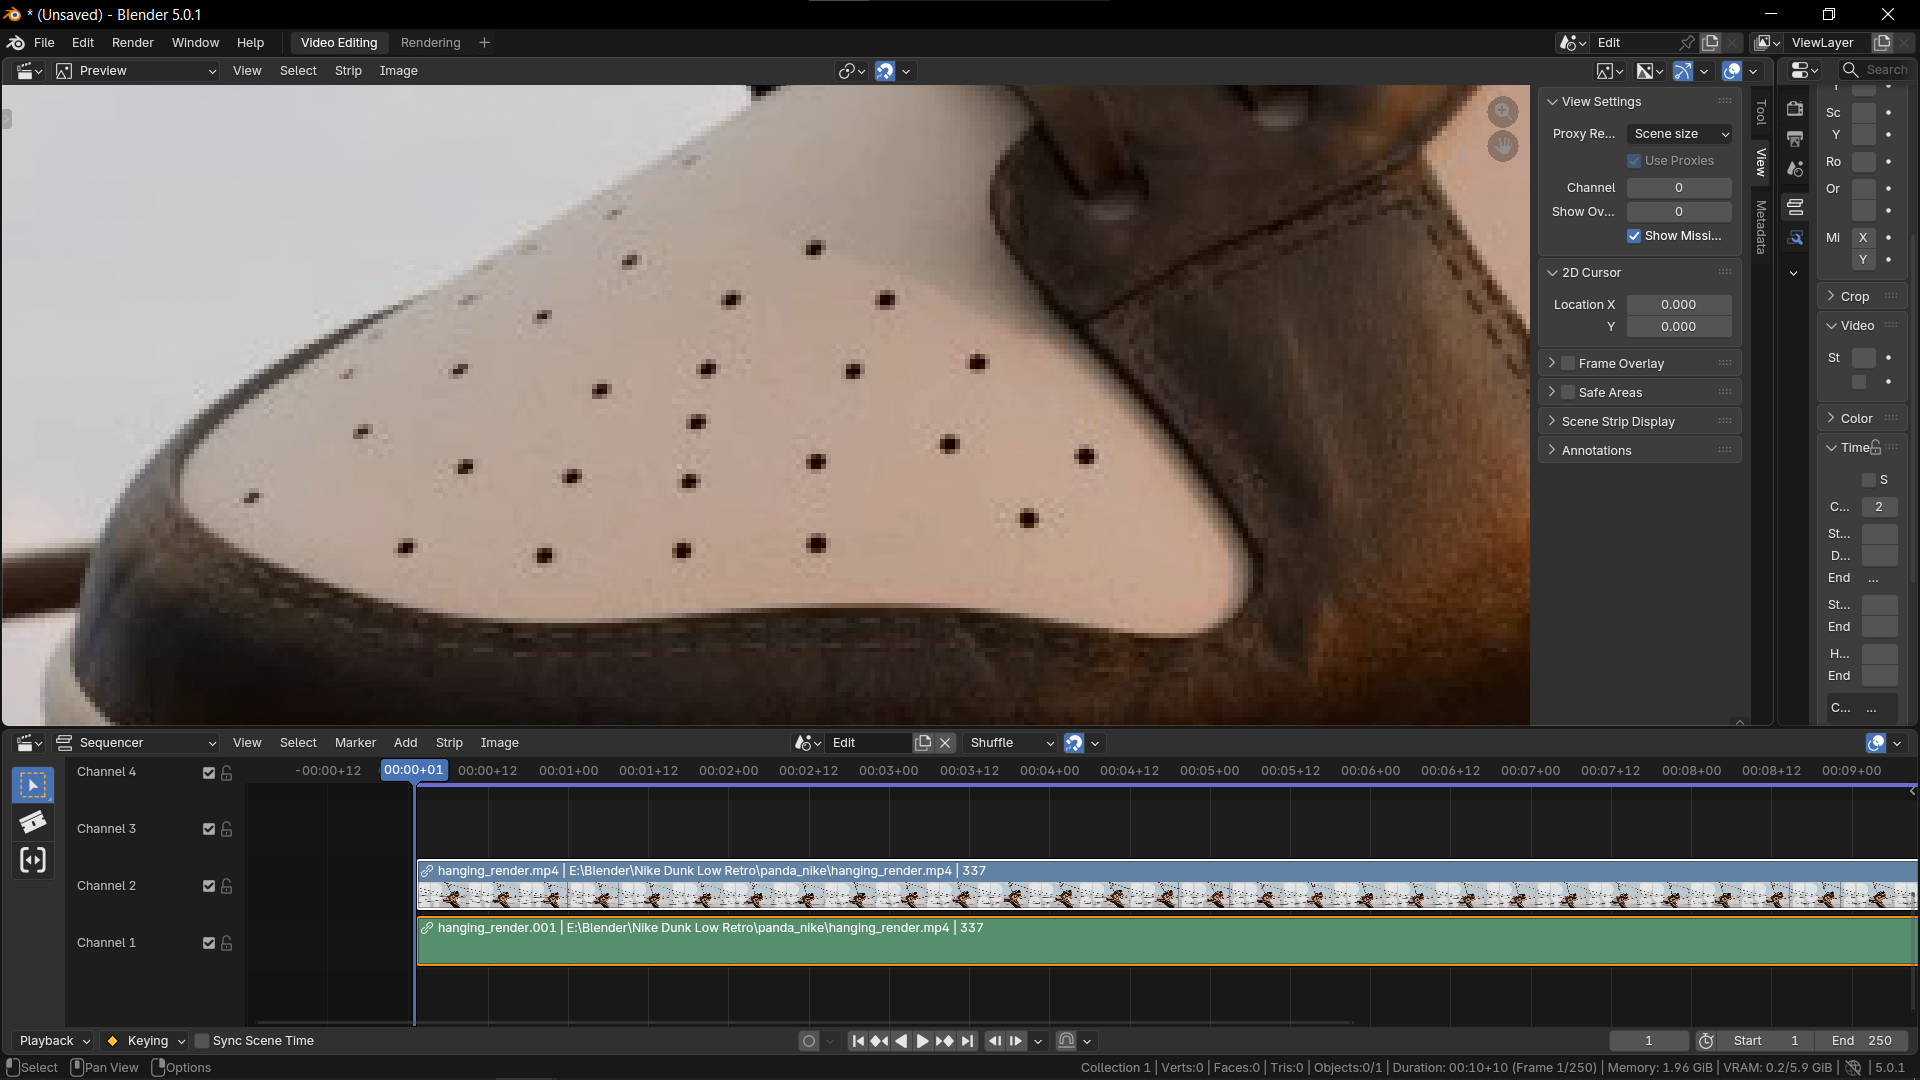Open the Shuffle overlap mode dropdown
The height and width of the screenshot is (1080, 1920).
pos(1010,743)
